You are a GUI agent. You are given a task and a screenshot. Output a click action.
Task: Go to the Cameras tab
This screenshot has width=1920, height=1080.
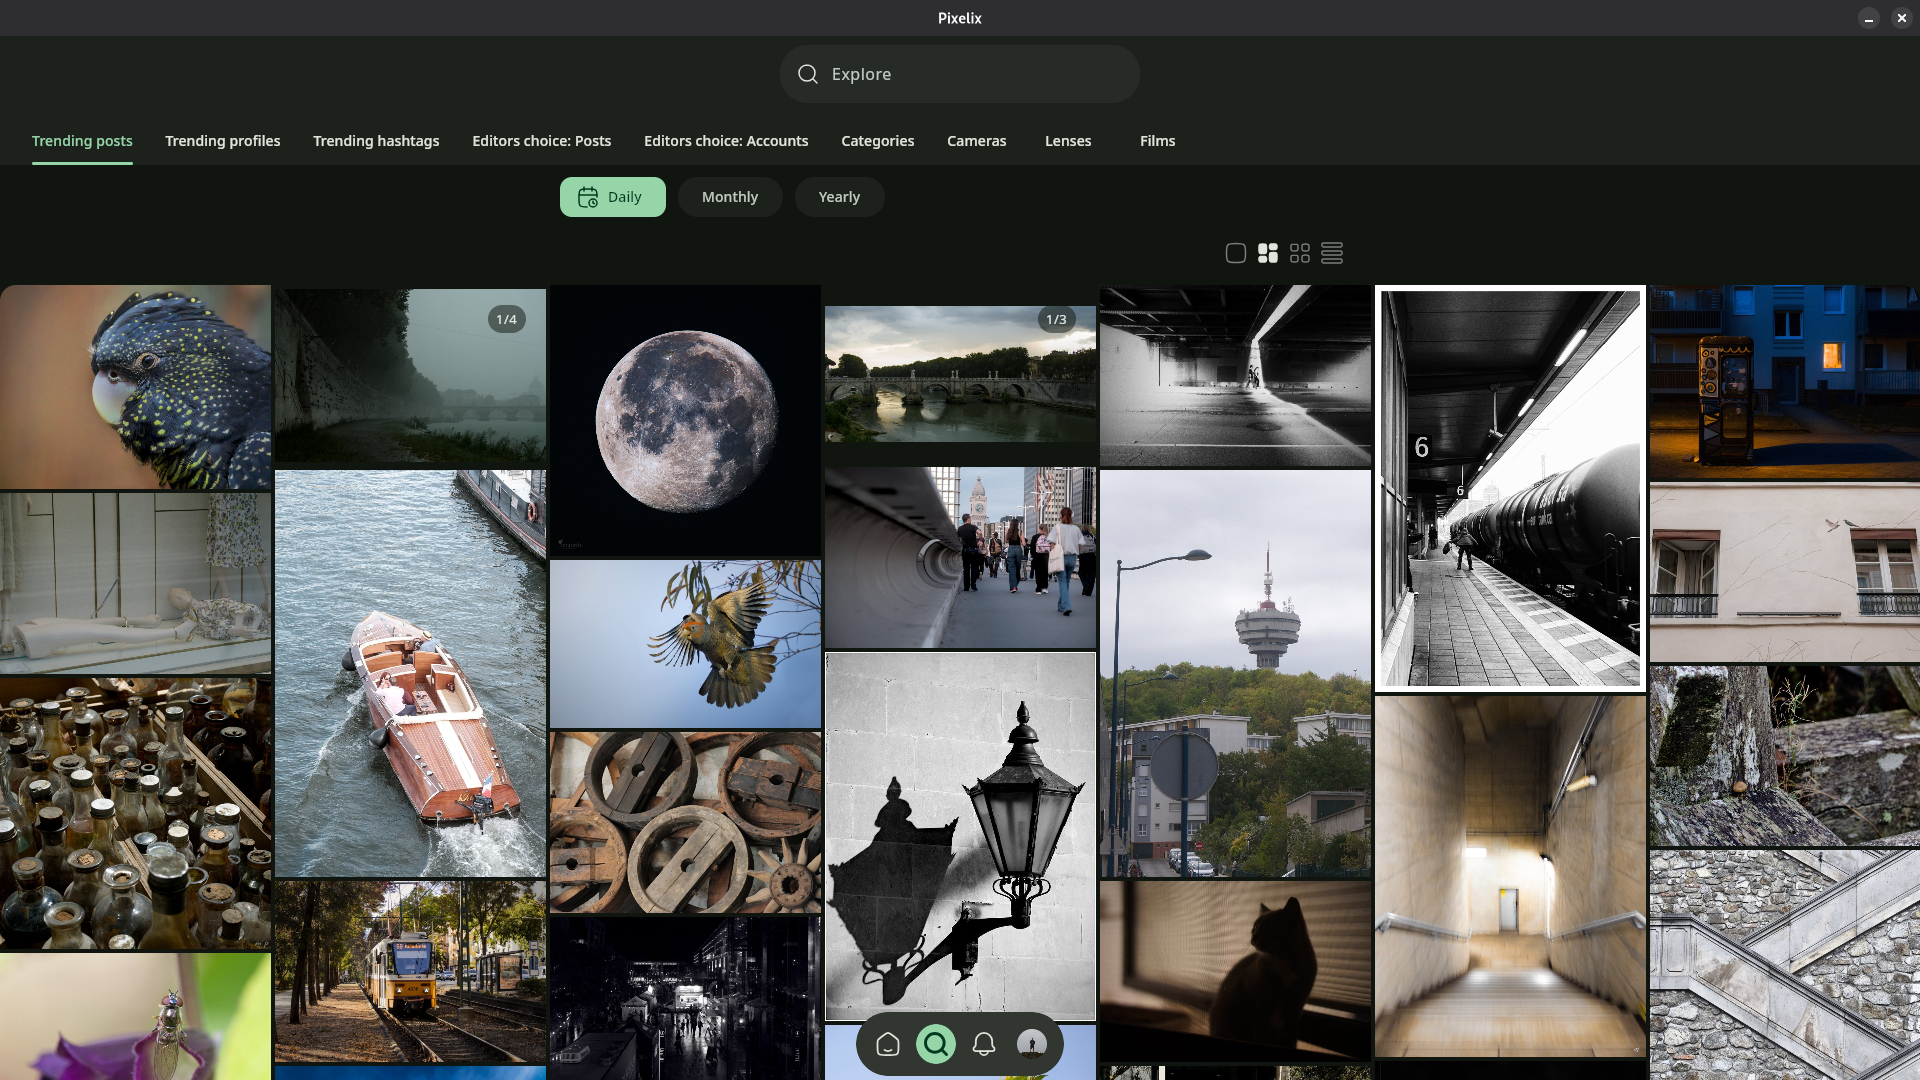pyautogui.click(x=977, y=141)
